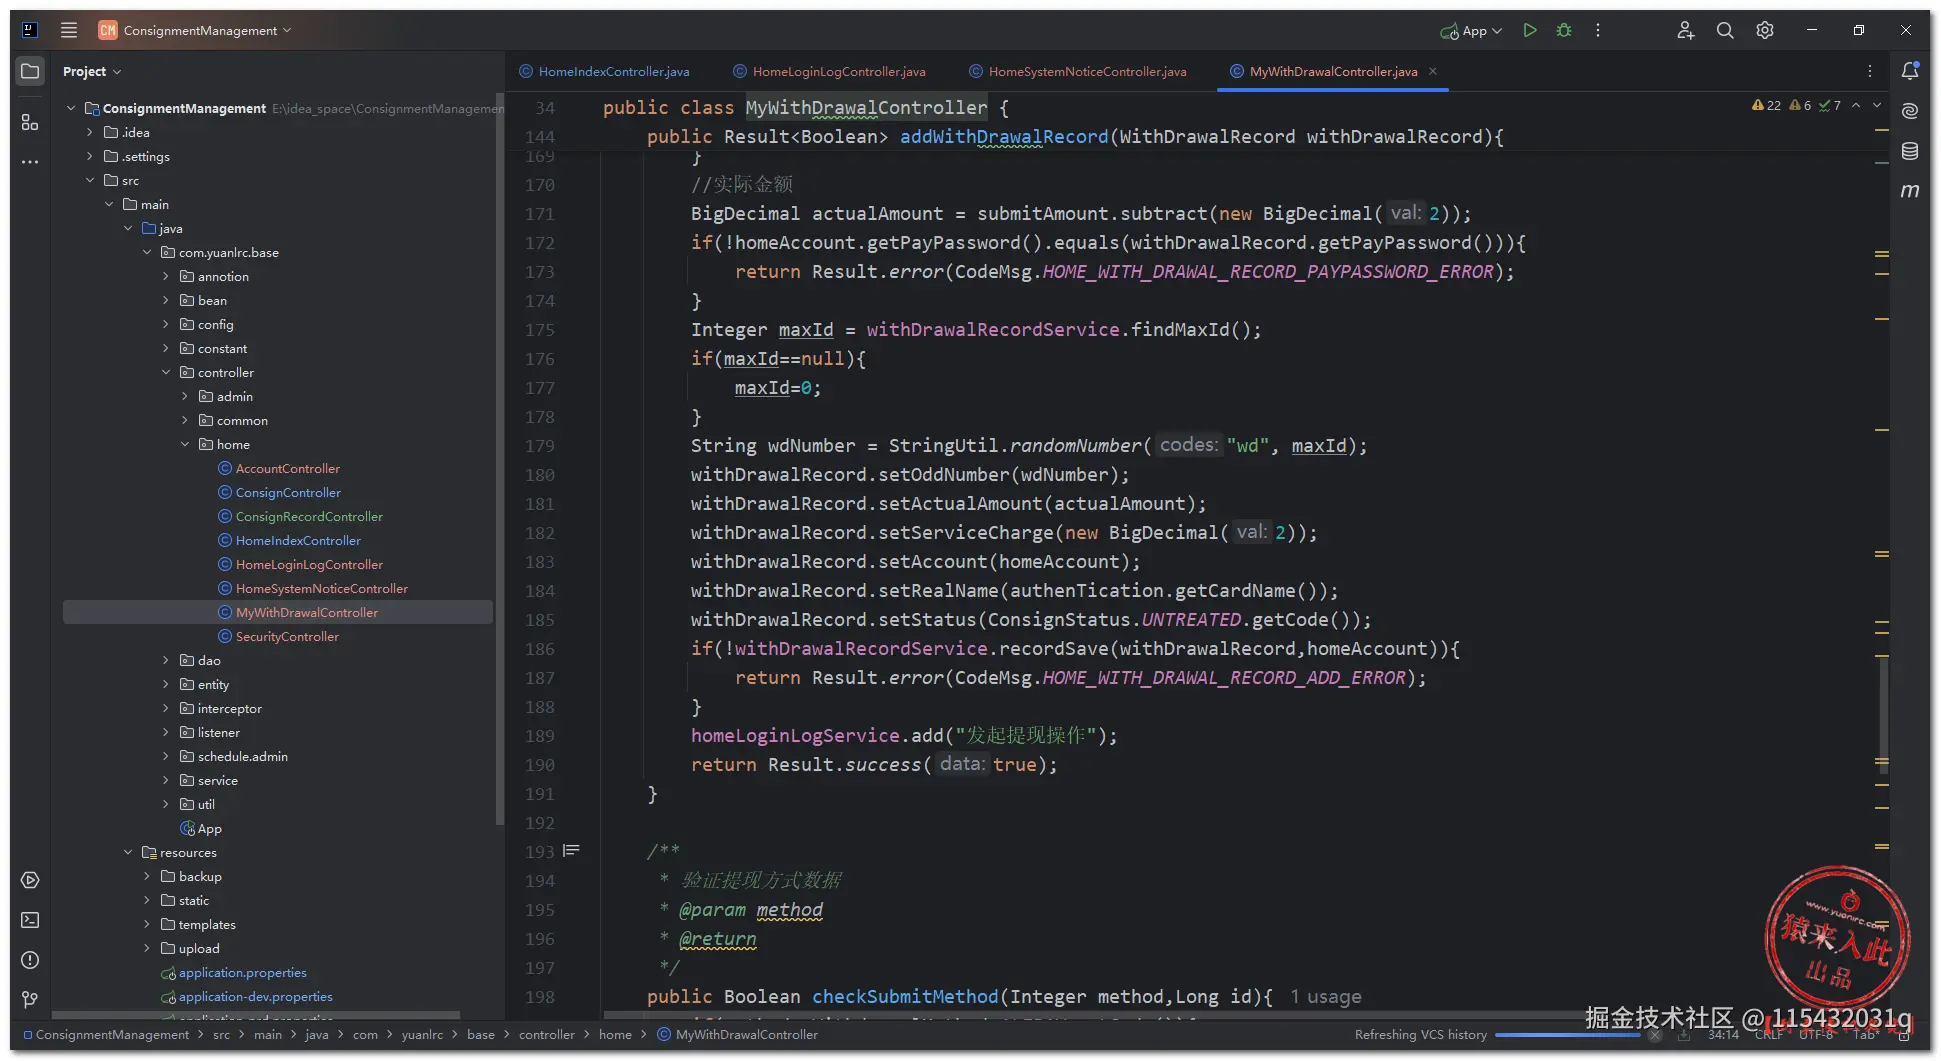This screenshot has height=1061, width=1941.
Task: Open editor tabs more-options menu
Action: [x=1870, y=71]
